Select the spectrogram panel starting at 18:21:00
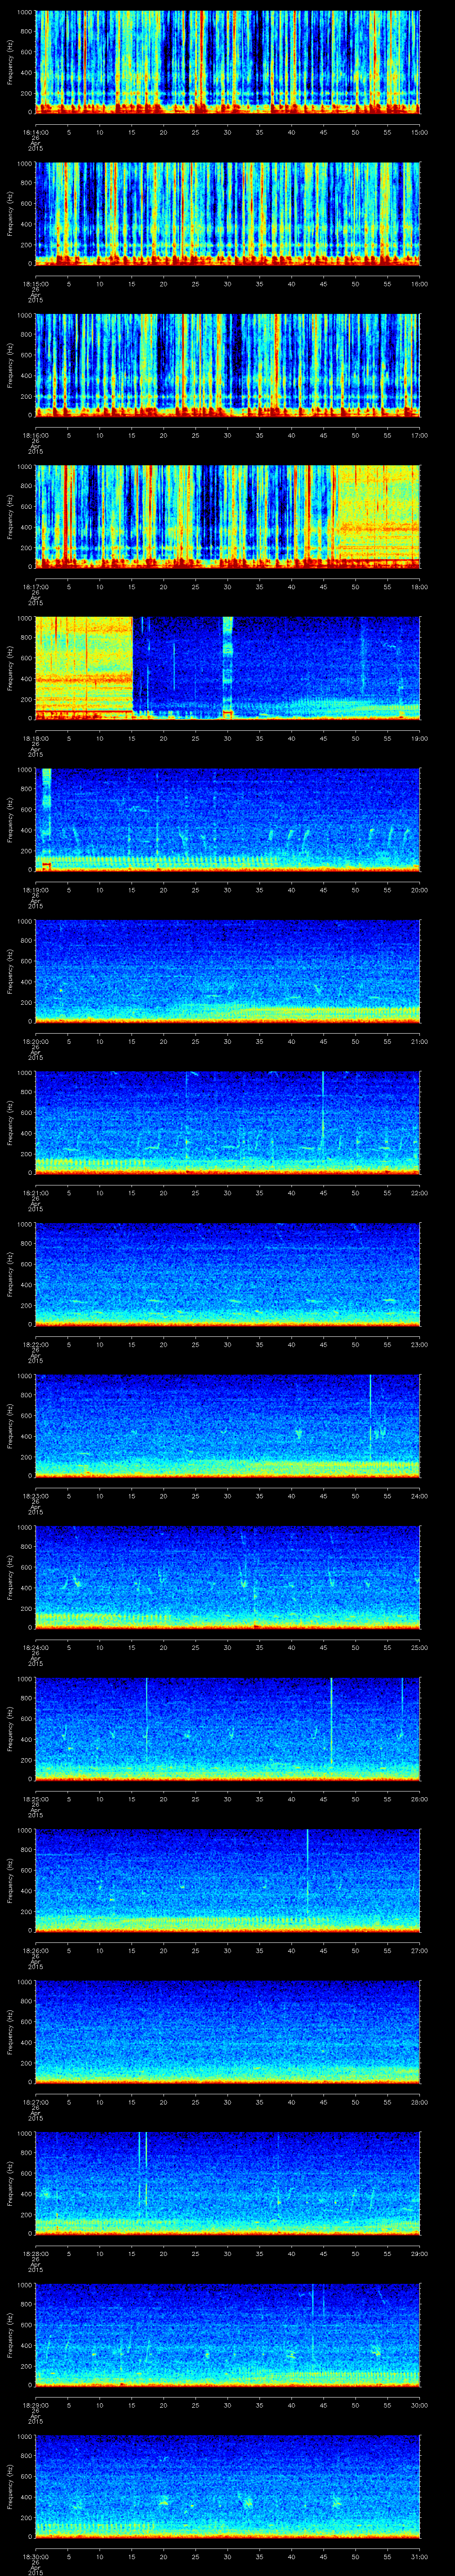This screenshot has width=455, height=2576. pyautogui.click(x=228, y=1123)
